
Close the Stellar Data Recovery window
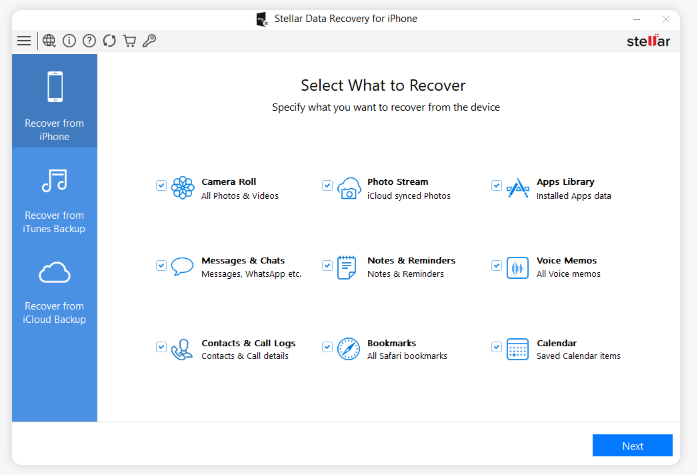pyautogui.click(x=665, y=19)
